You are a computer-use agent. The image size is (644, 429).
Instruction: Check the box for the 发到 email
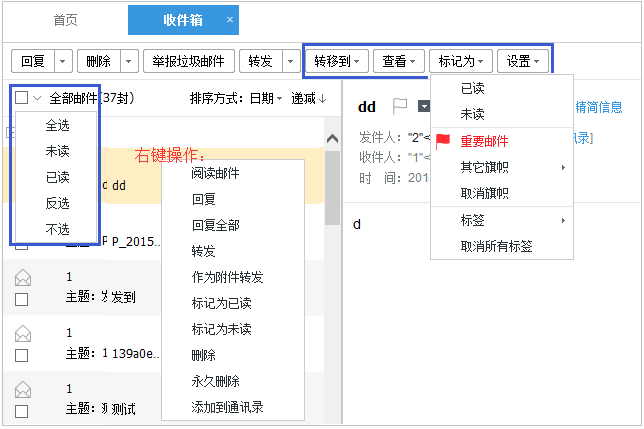click(22, 299)
